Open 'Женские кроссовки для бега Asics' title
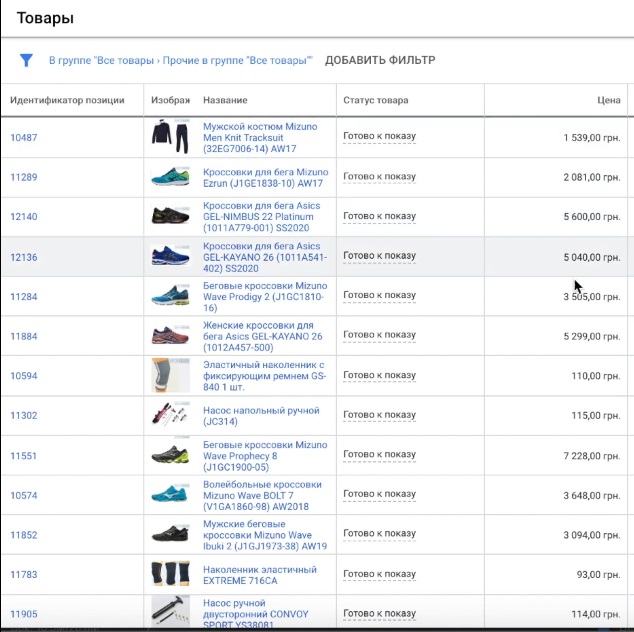 pos(263,336)
